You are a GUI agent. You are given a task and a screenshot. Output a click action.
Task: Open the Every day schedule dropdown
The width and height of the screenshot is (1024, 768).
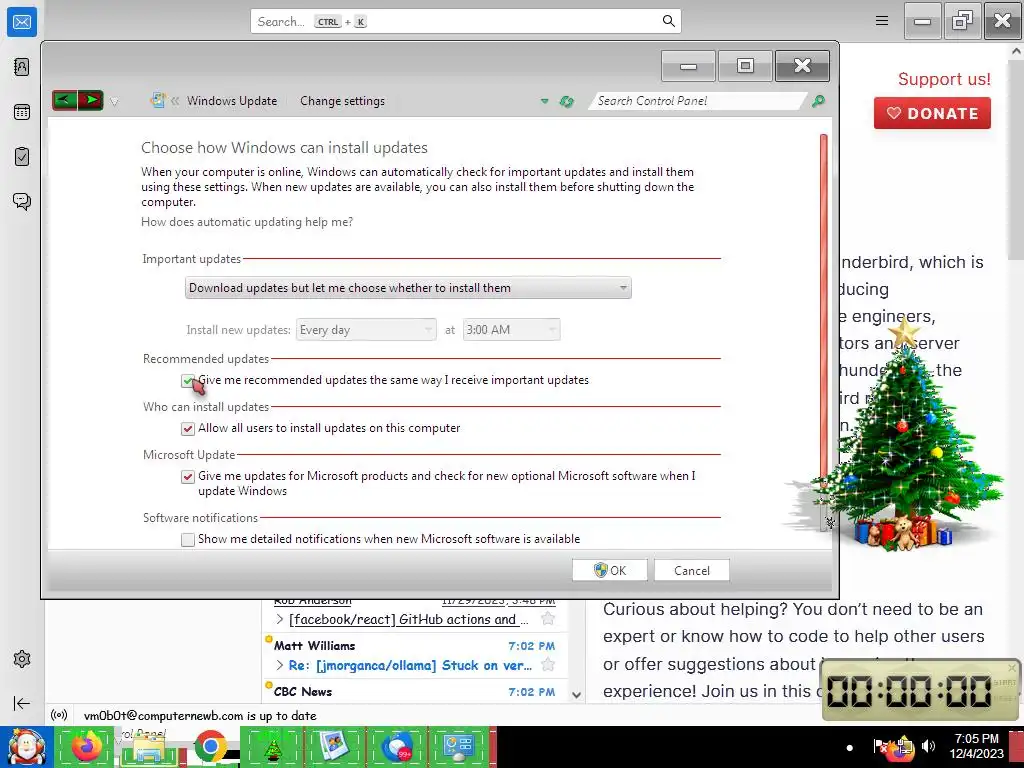(366, 330)
